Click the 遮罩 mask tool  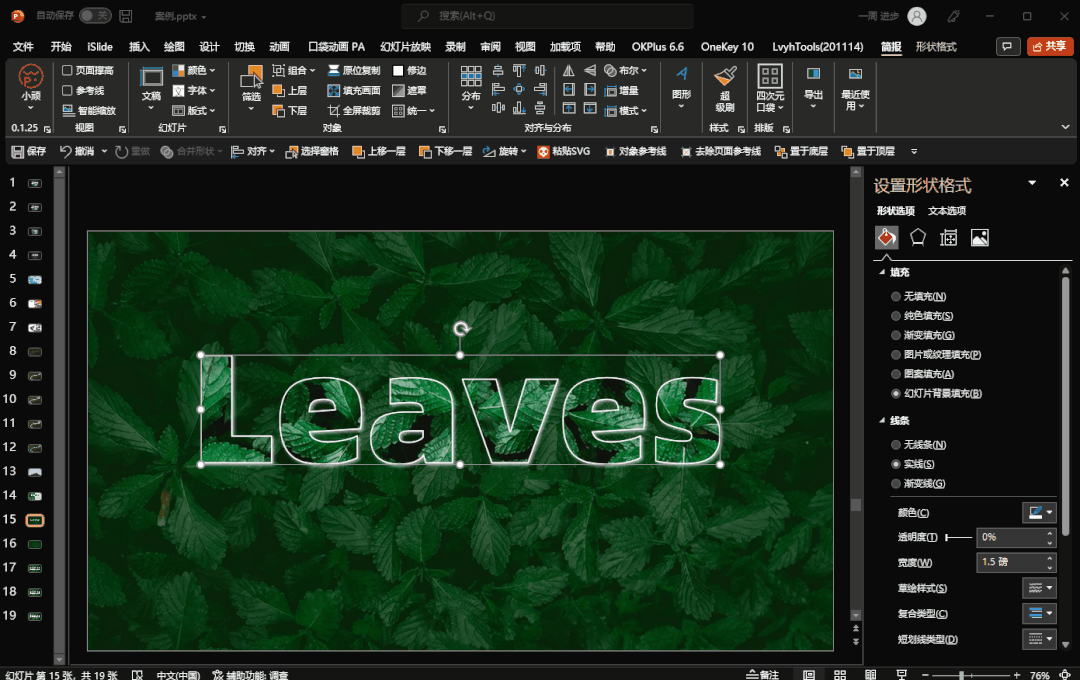(409, 90)
